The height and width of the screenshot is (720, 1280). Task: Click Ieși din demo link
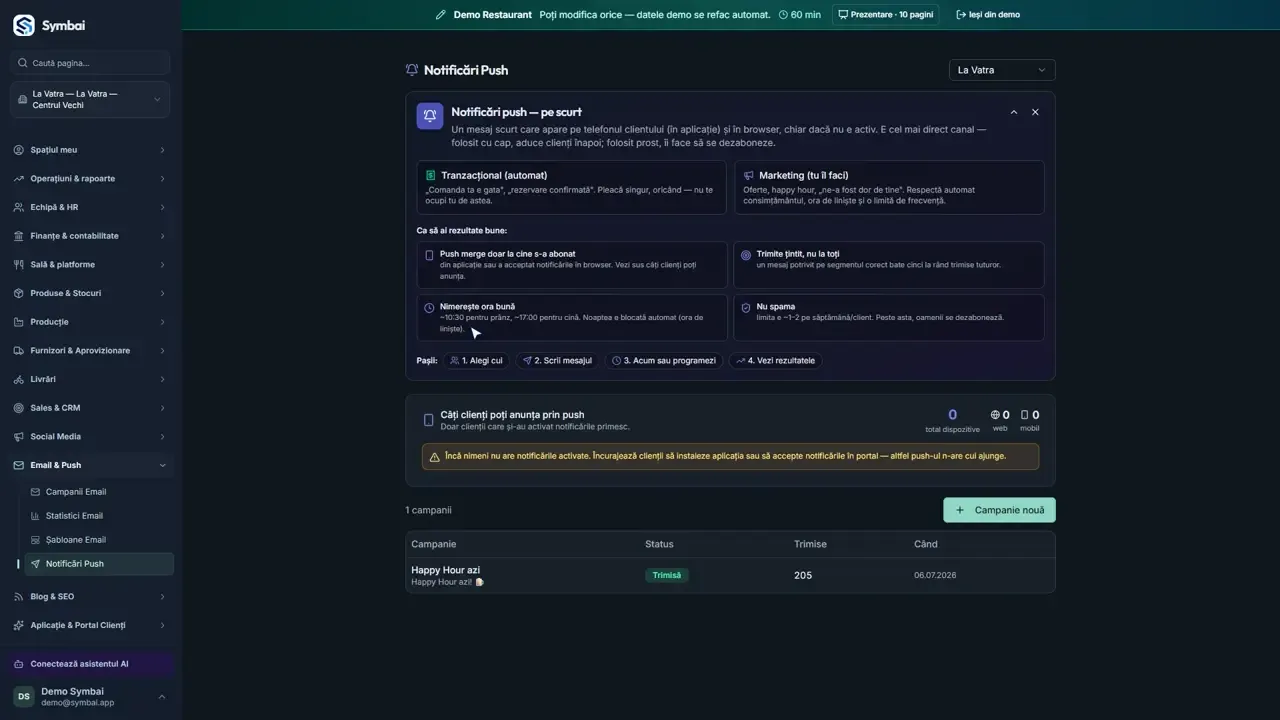tap(988, 15)
